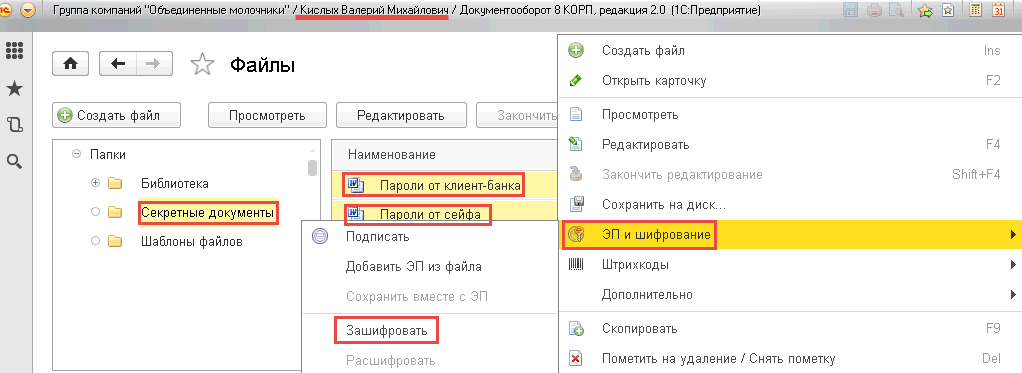The height and width of the screenshot is (373, 1022).
Task: Open Favorites star in left sidebar
Action: pos(14,89)
